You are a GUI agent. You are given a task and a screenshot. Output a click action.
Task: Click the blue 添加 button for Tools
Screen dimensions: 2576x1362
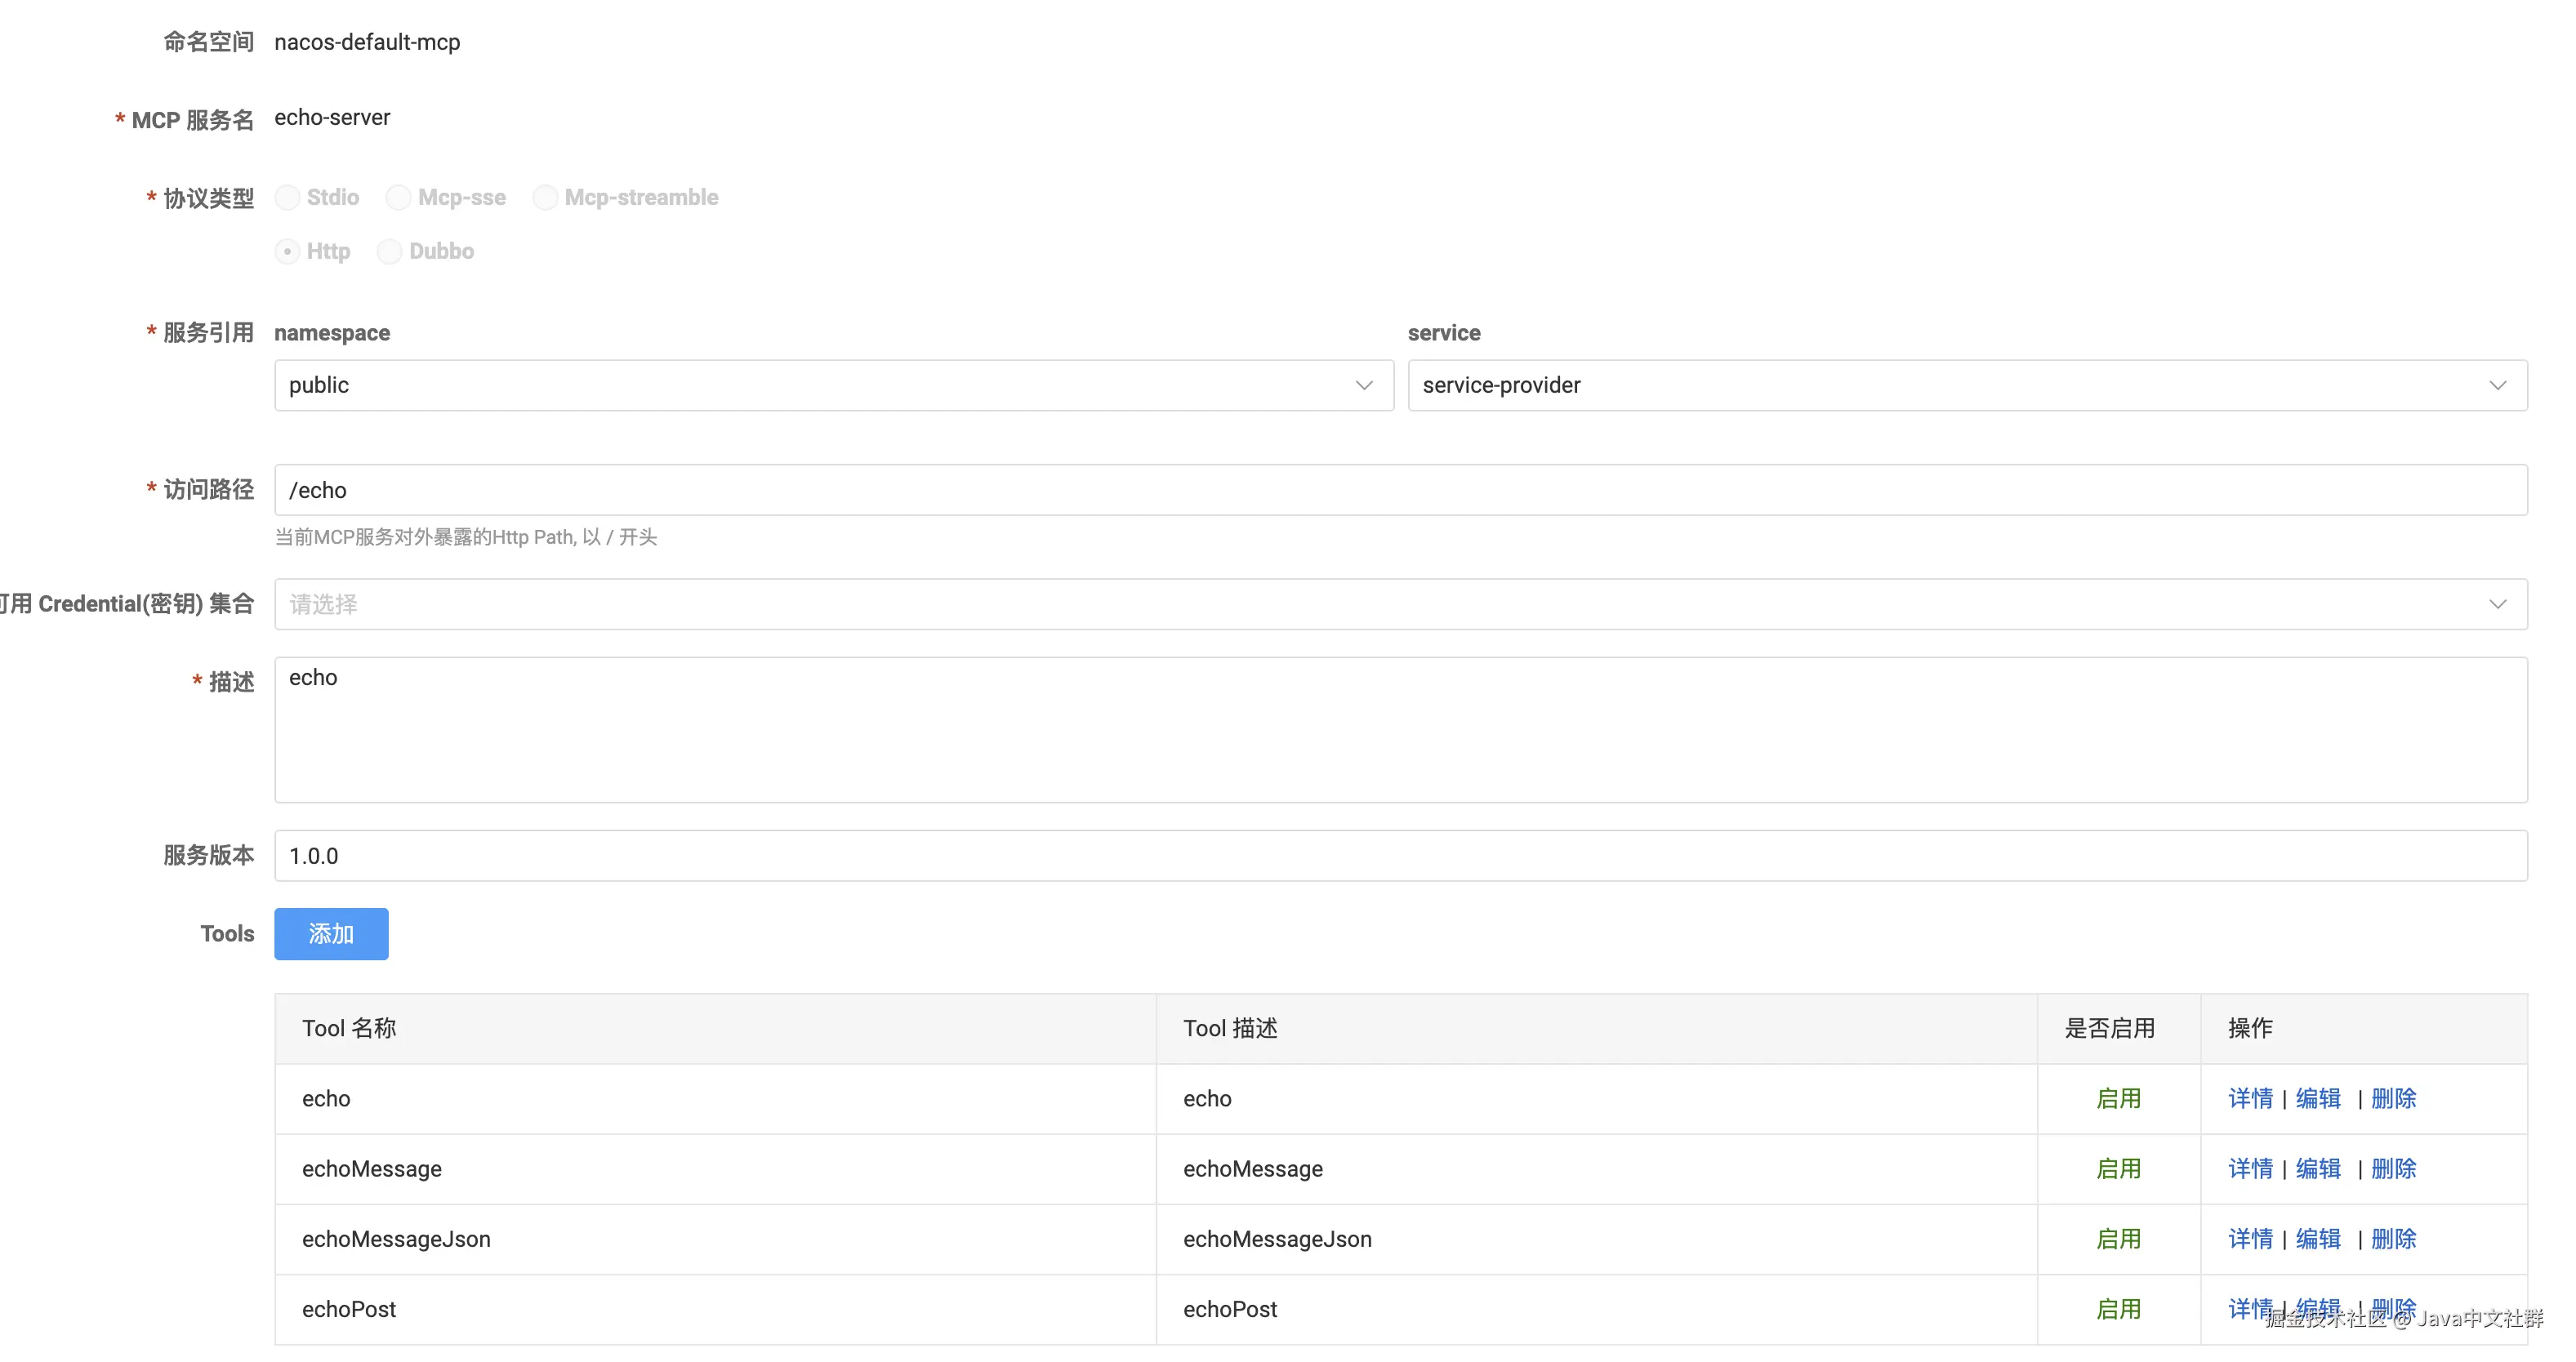tap(331, 934)
